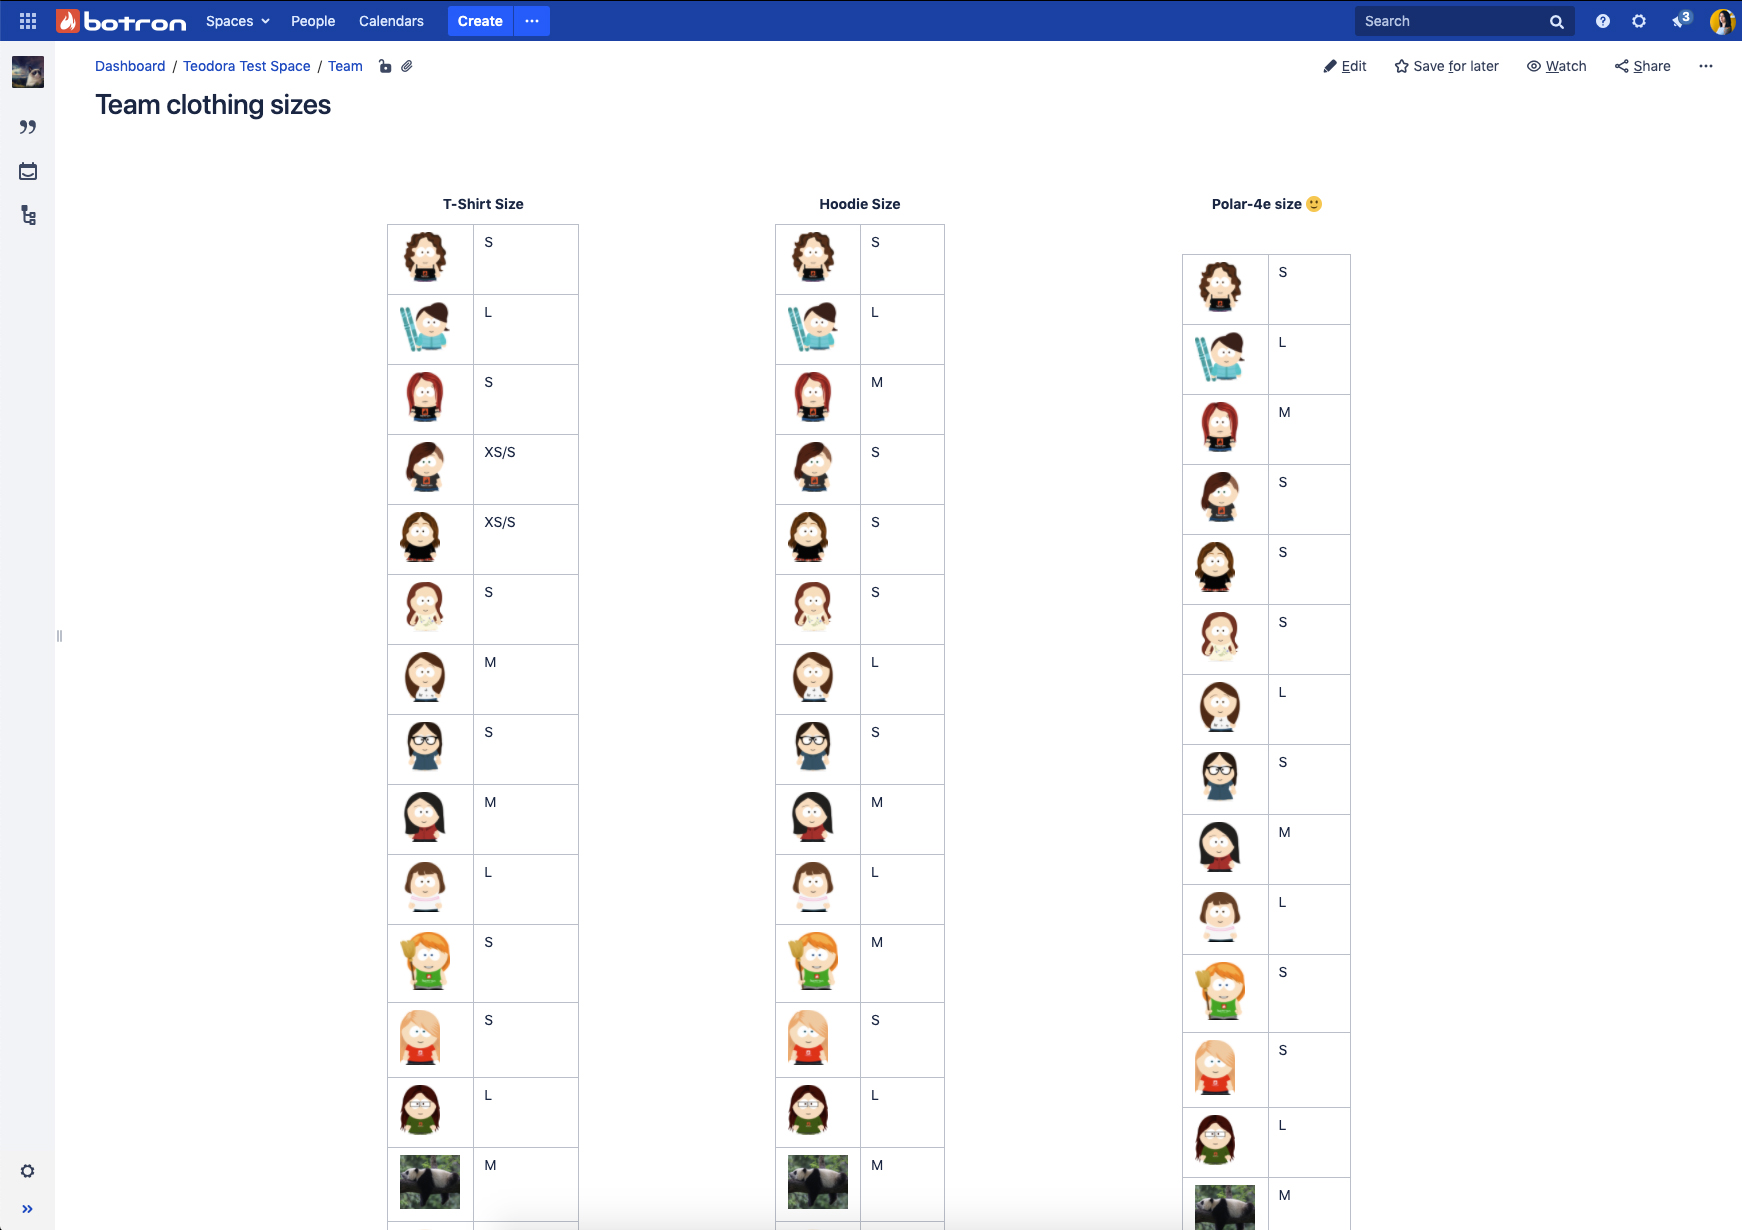Click sidebar resize handle

tap(59, 636)
